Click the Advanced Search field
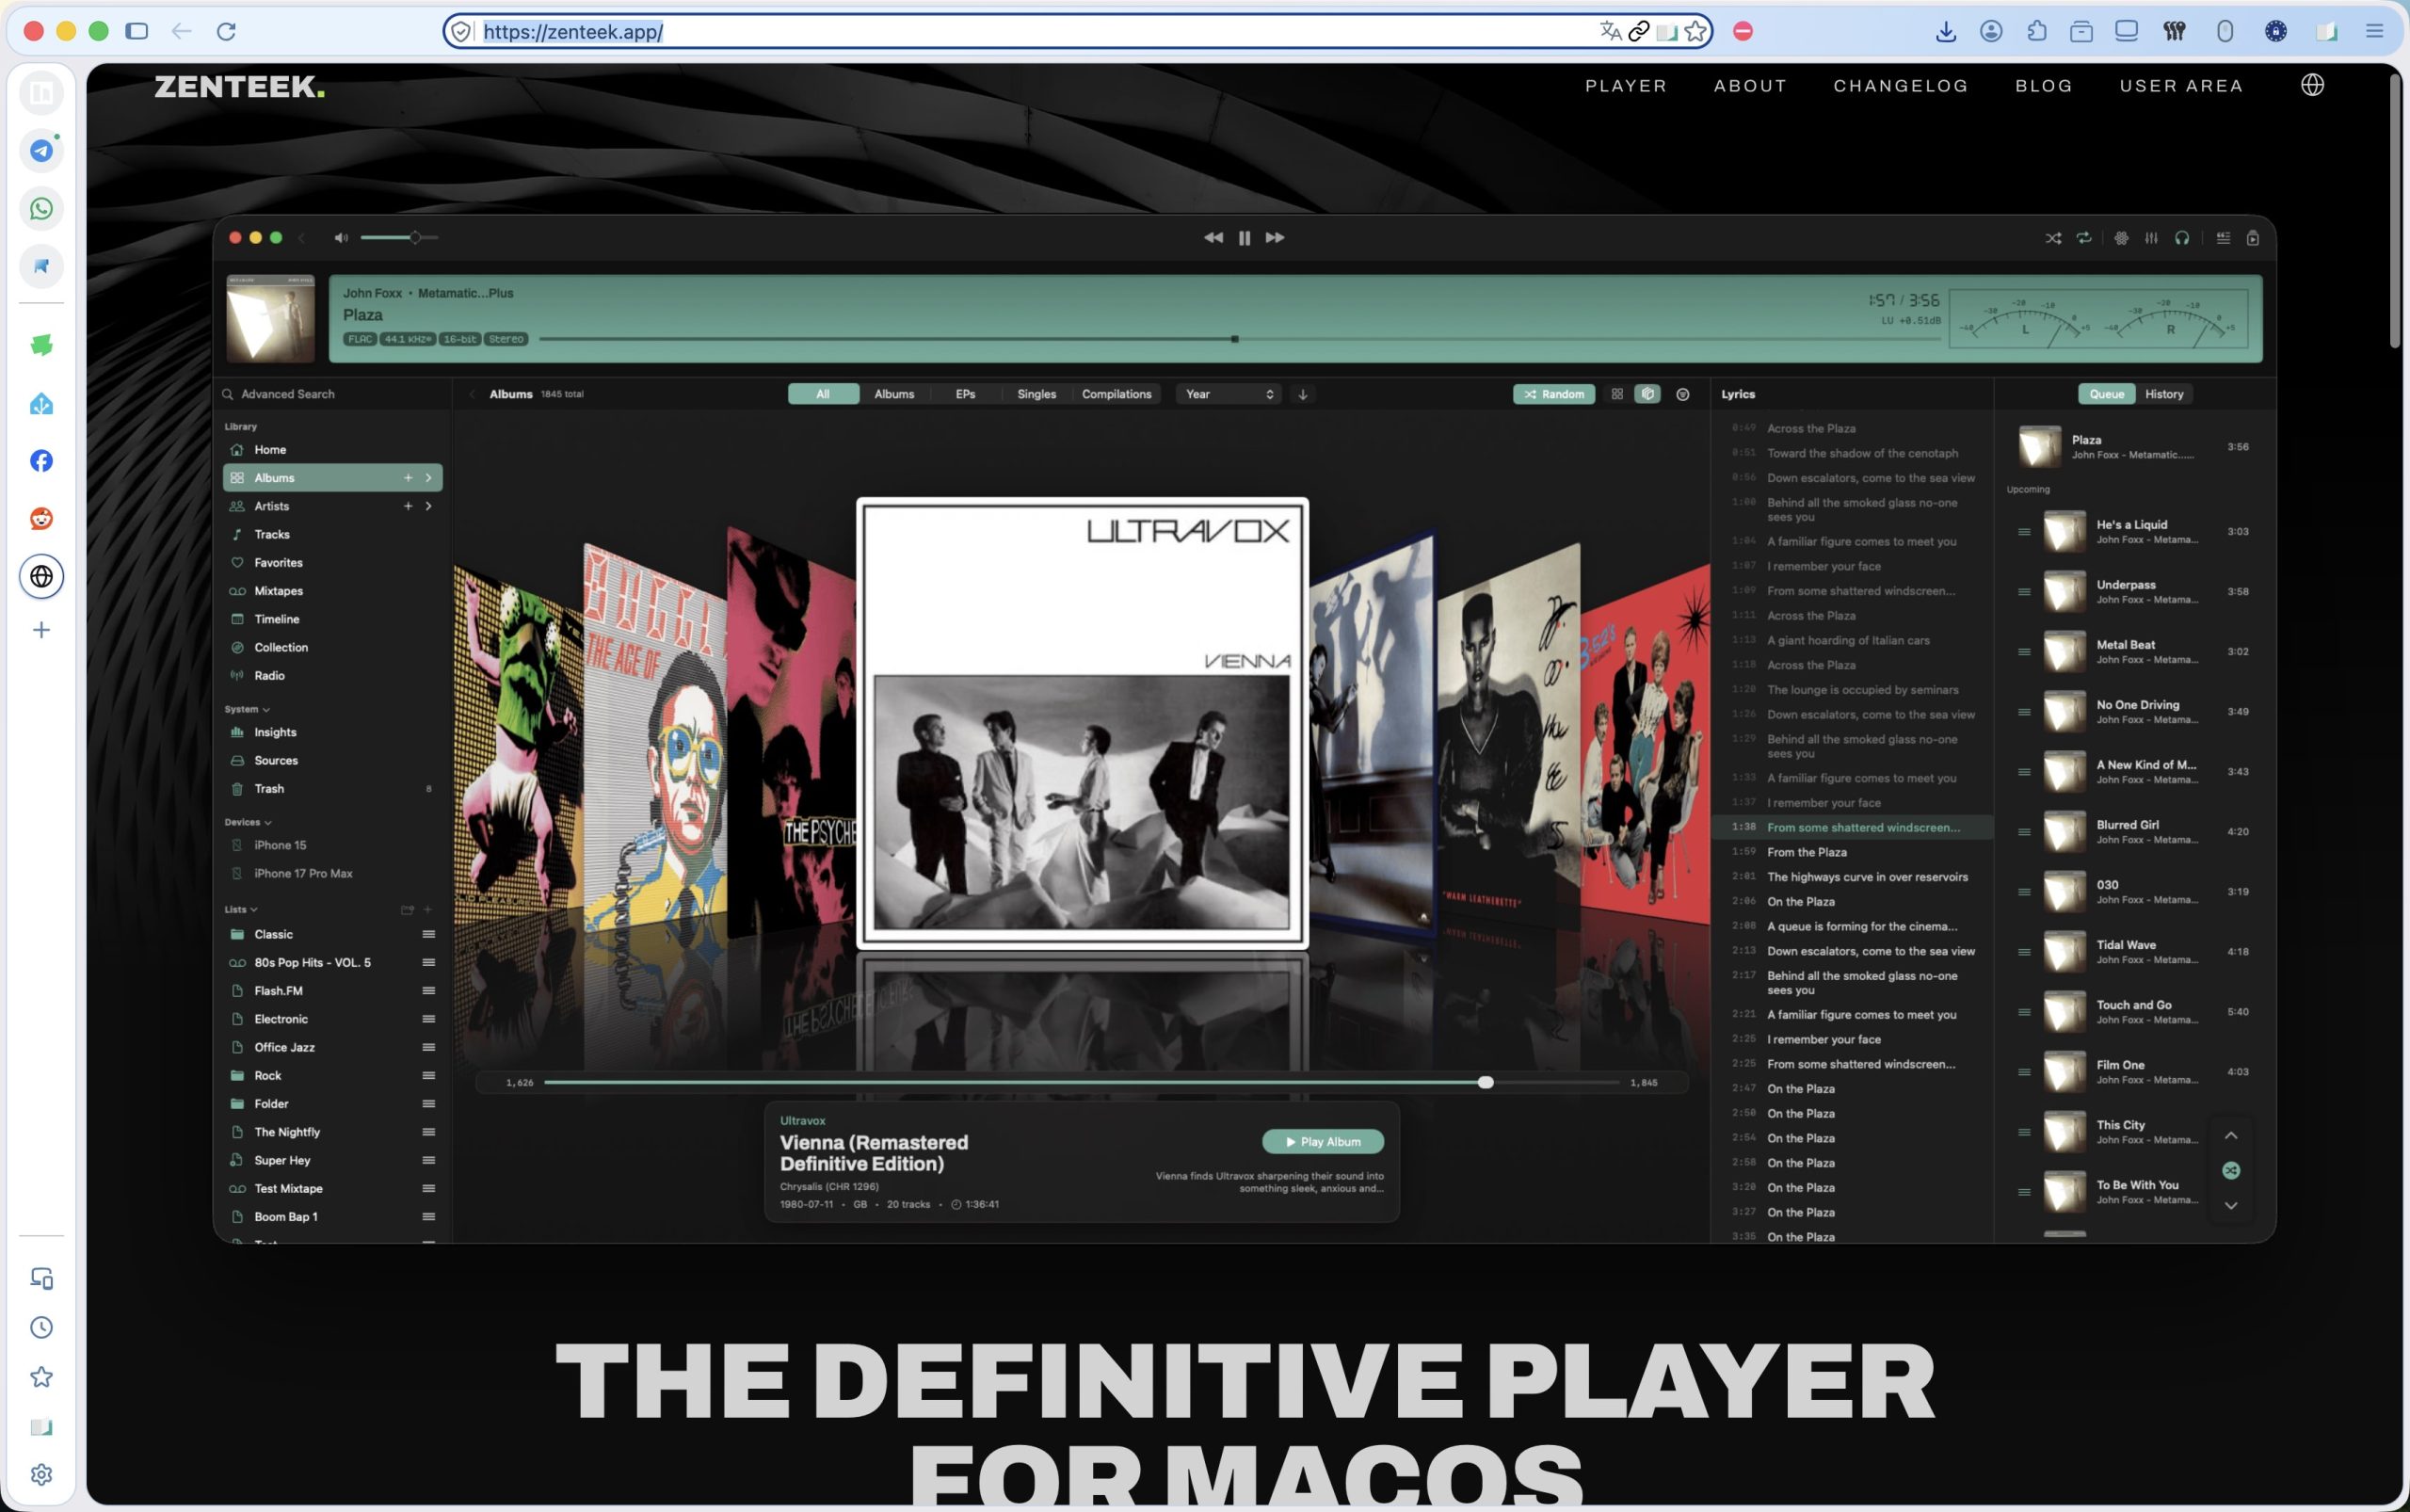 click(x=333, y=394)
